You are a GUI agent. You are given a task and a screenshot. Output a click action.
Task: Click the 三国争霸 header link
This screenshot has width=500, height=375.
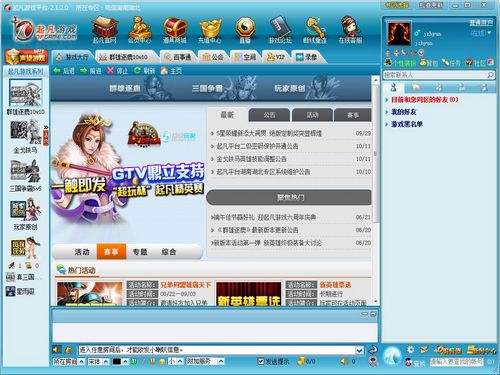point(207,88)
